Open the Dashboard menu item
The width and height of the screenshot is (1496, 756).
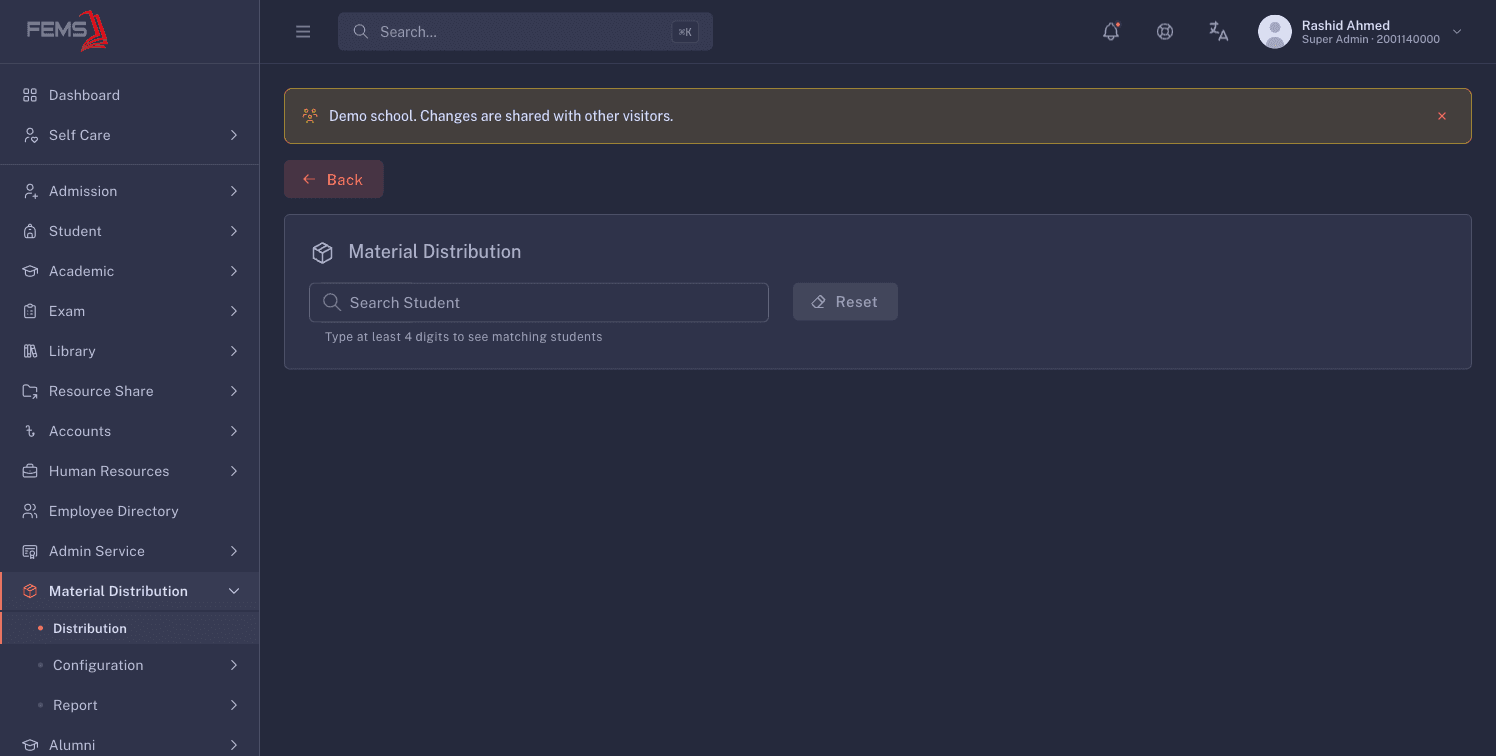tap(130, 95)
